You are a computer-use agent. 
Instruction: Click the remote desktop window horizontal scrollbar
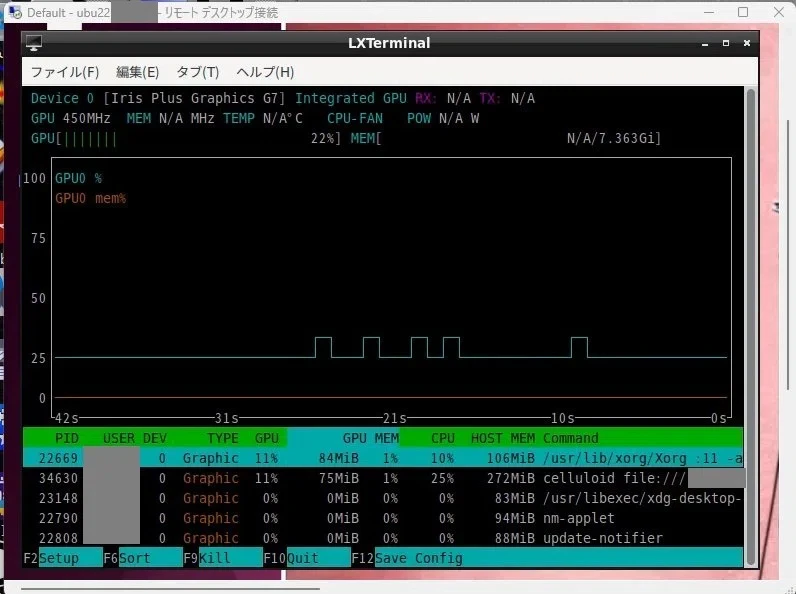(x=170, y=589)
